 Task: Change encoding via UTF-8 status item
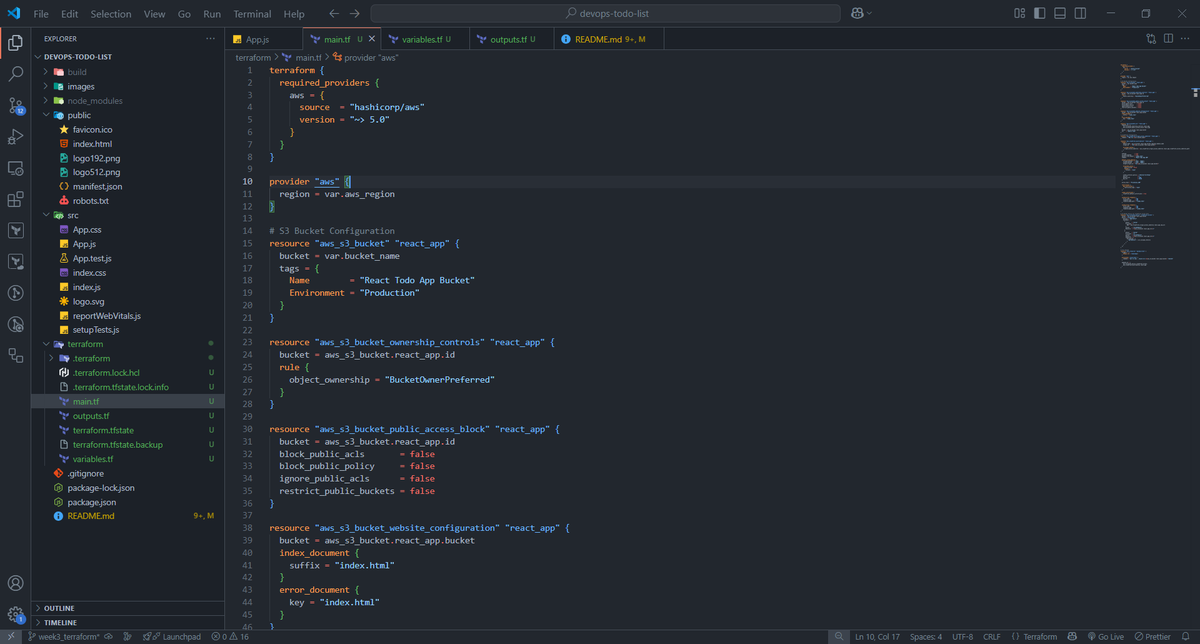pos(962,636)
